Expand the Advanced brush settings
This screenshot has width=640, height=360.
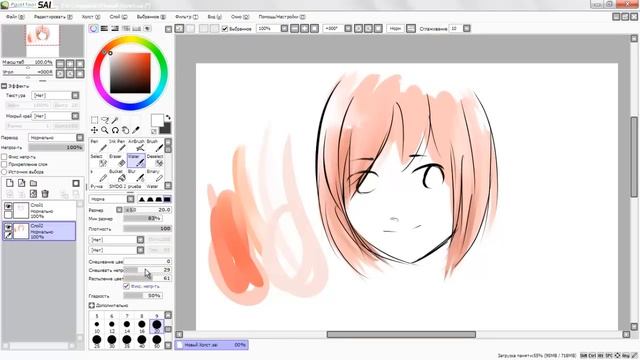point(91,305)
